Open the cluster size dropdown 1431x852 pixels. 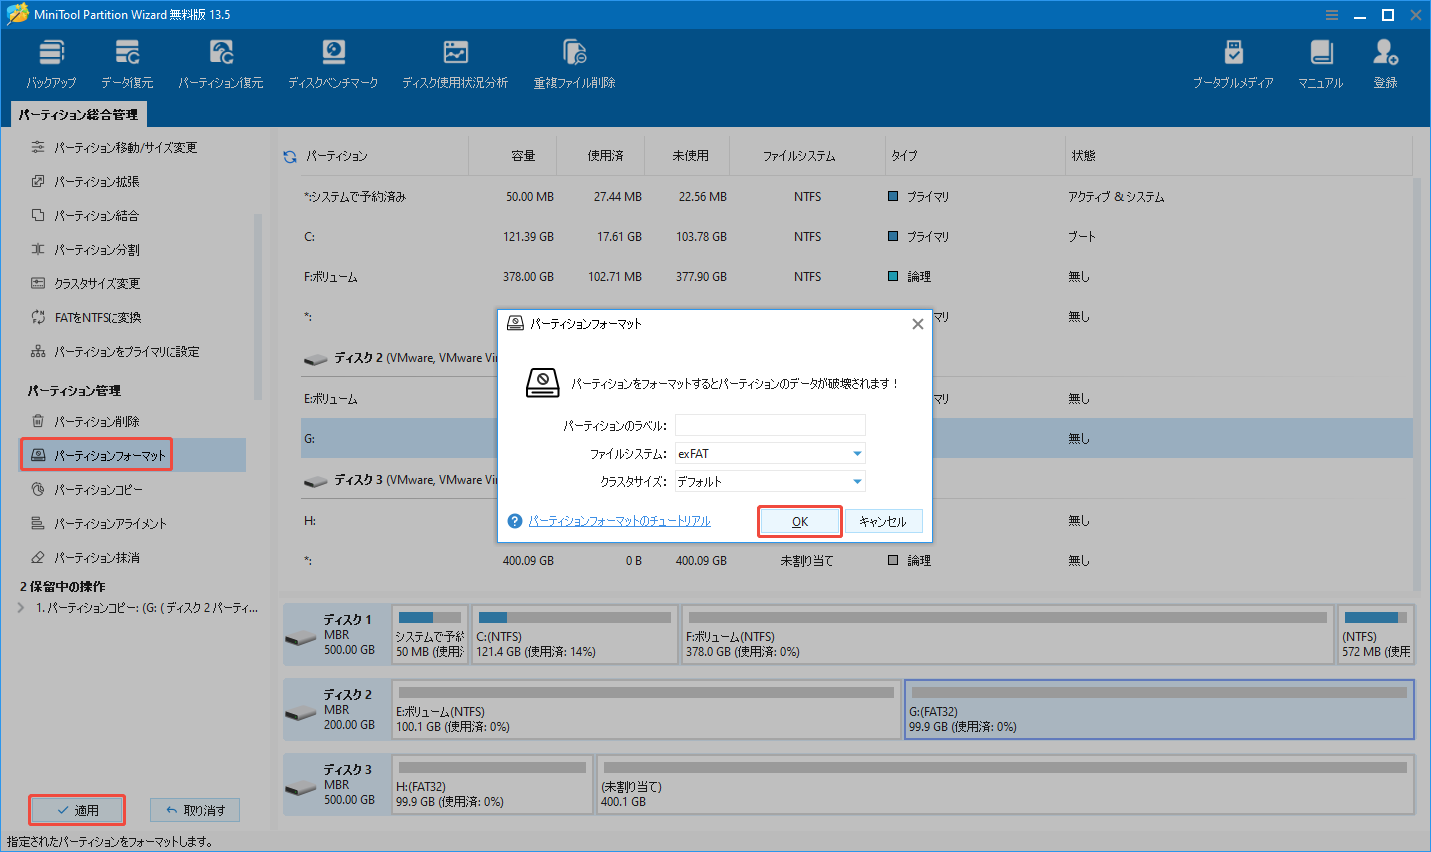(x=857, y=481)
